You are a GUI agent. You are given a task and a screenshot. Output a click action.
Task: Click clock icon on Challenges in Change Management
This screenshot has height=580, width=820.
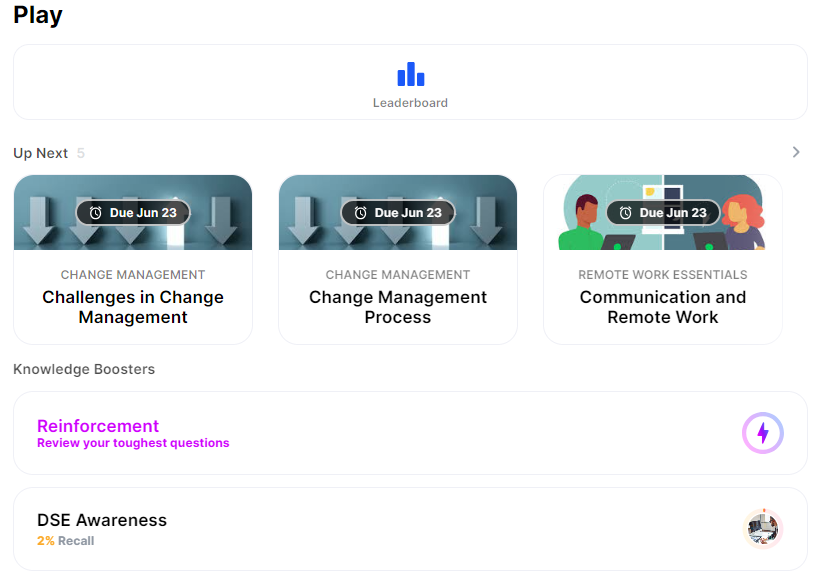(x=95, y=213)
